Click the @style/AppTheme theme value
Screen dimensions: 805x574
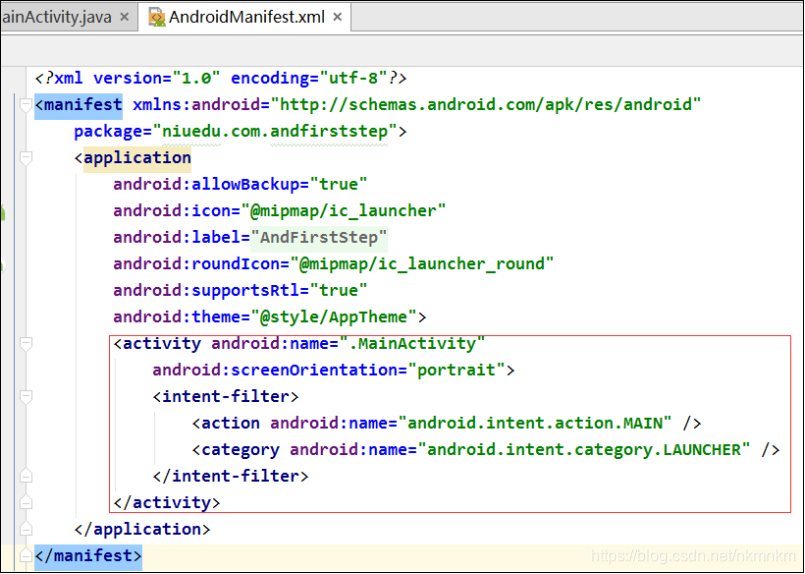click(x=334, y=317)
